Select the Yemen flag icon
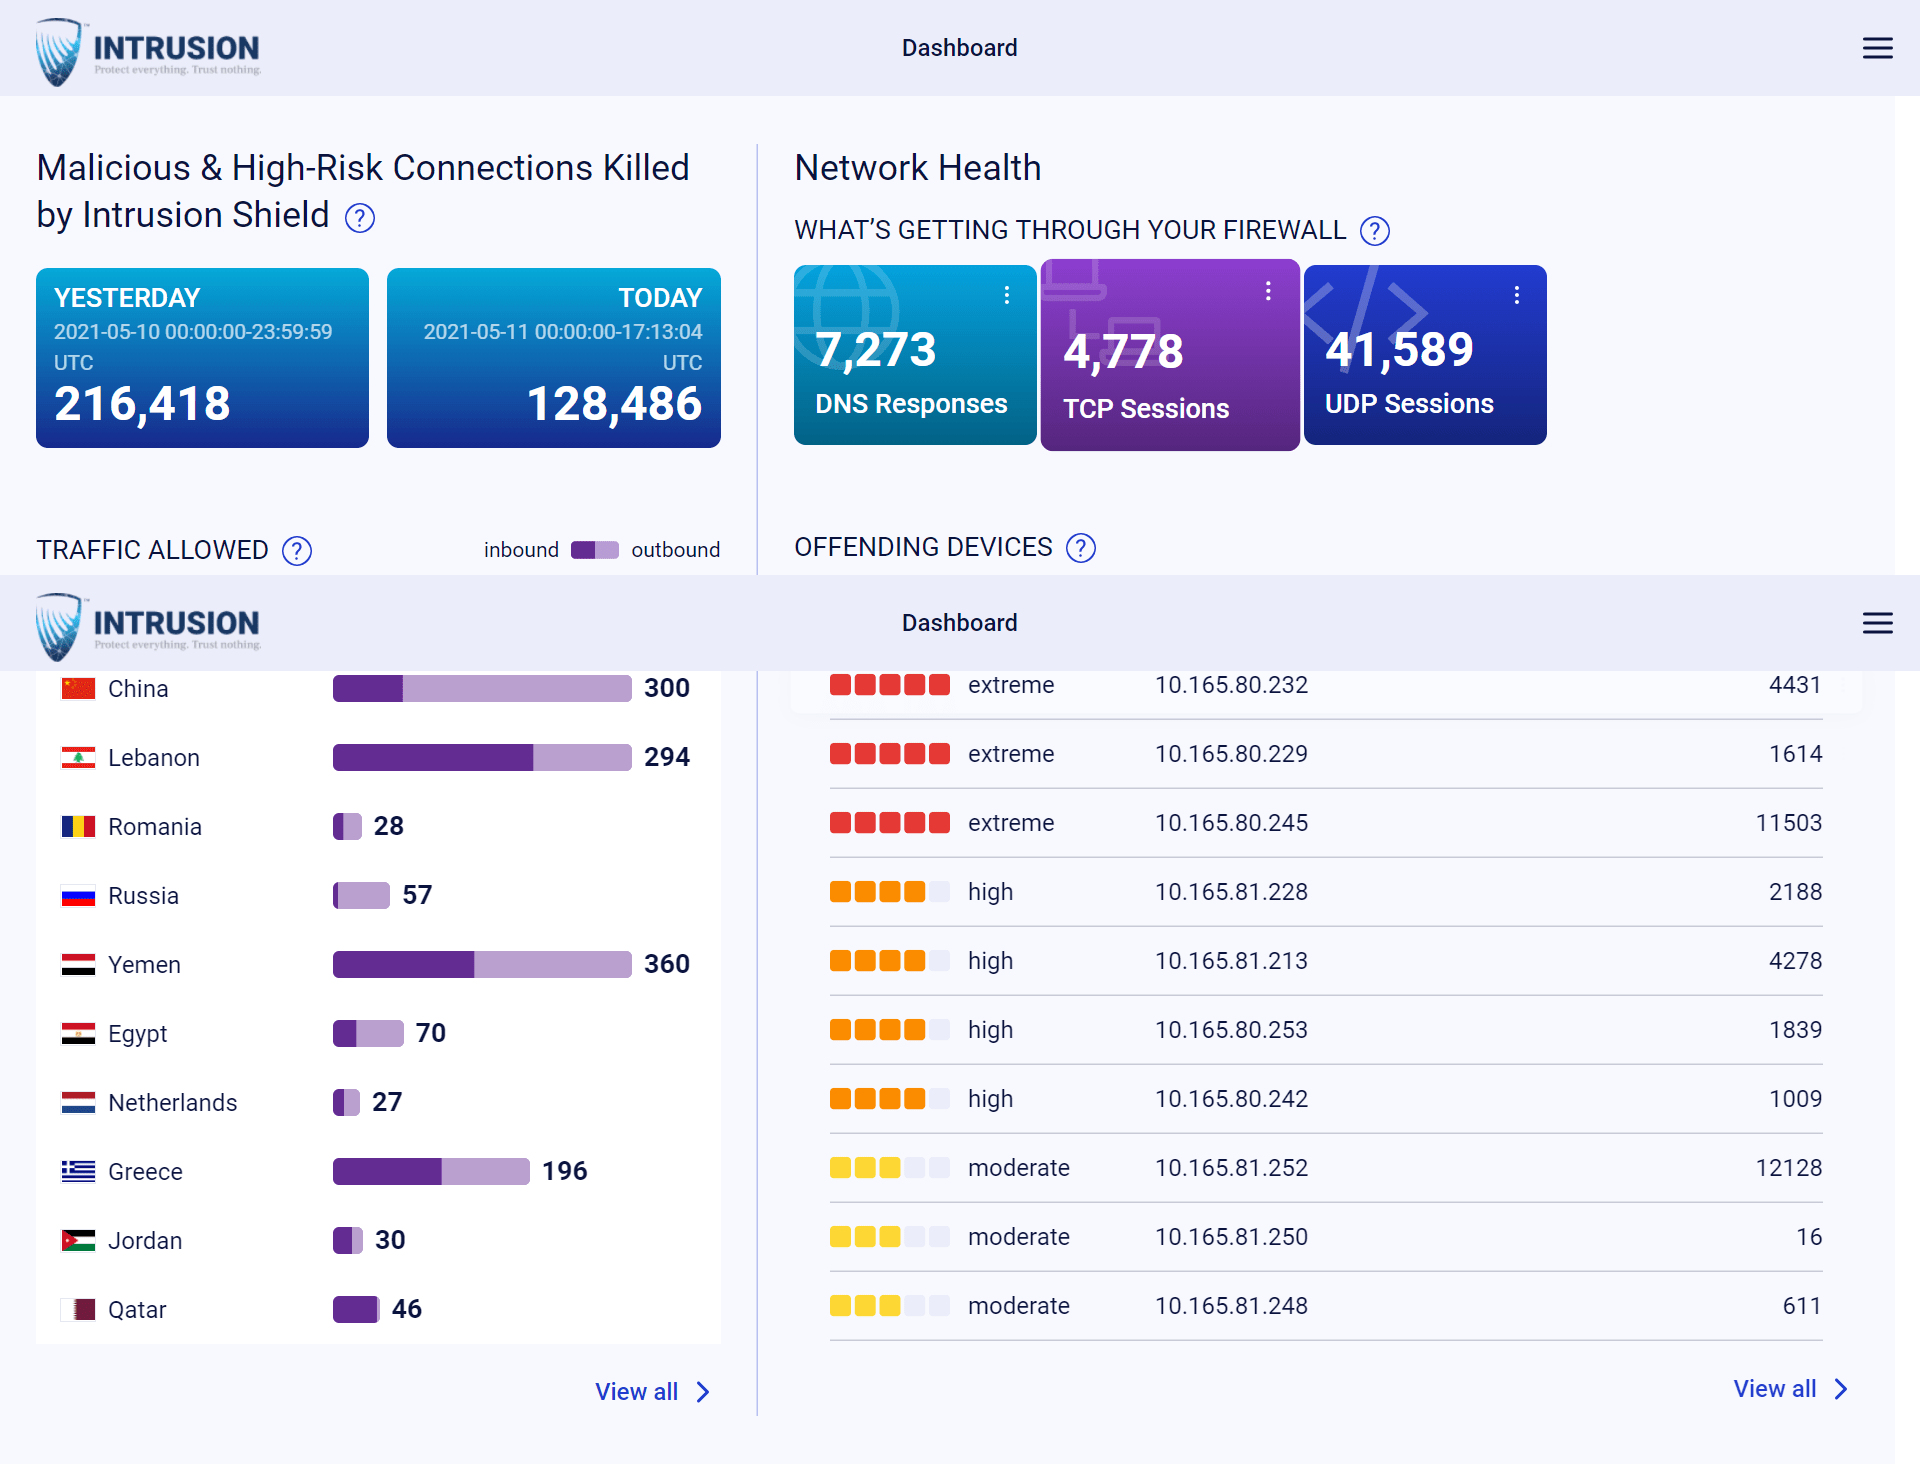 point(77,964)
